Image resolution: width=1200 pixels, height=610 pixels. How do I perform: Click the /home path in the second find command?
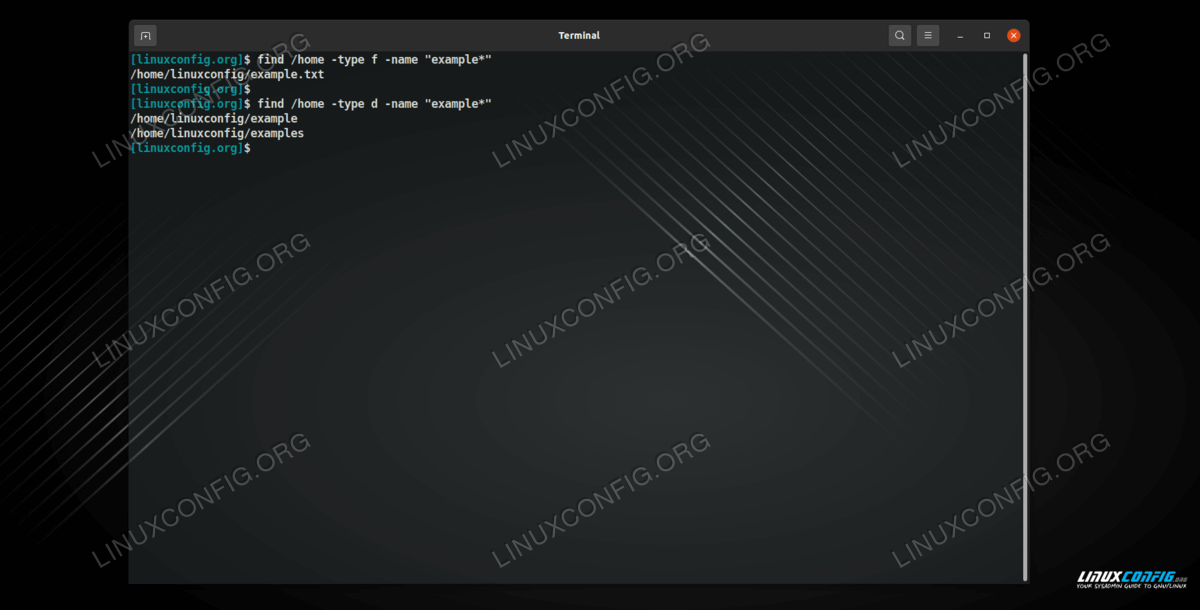coord(308,104)
